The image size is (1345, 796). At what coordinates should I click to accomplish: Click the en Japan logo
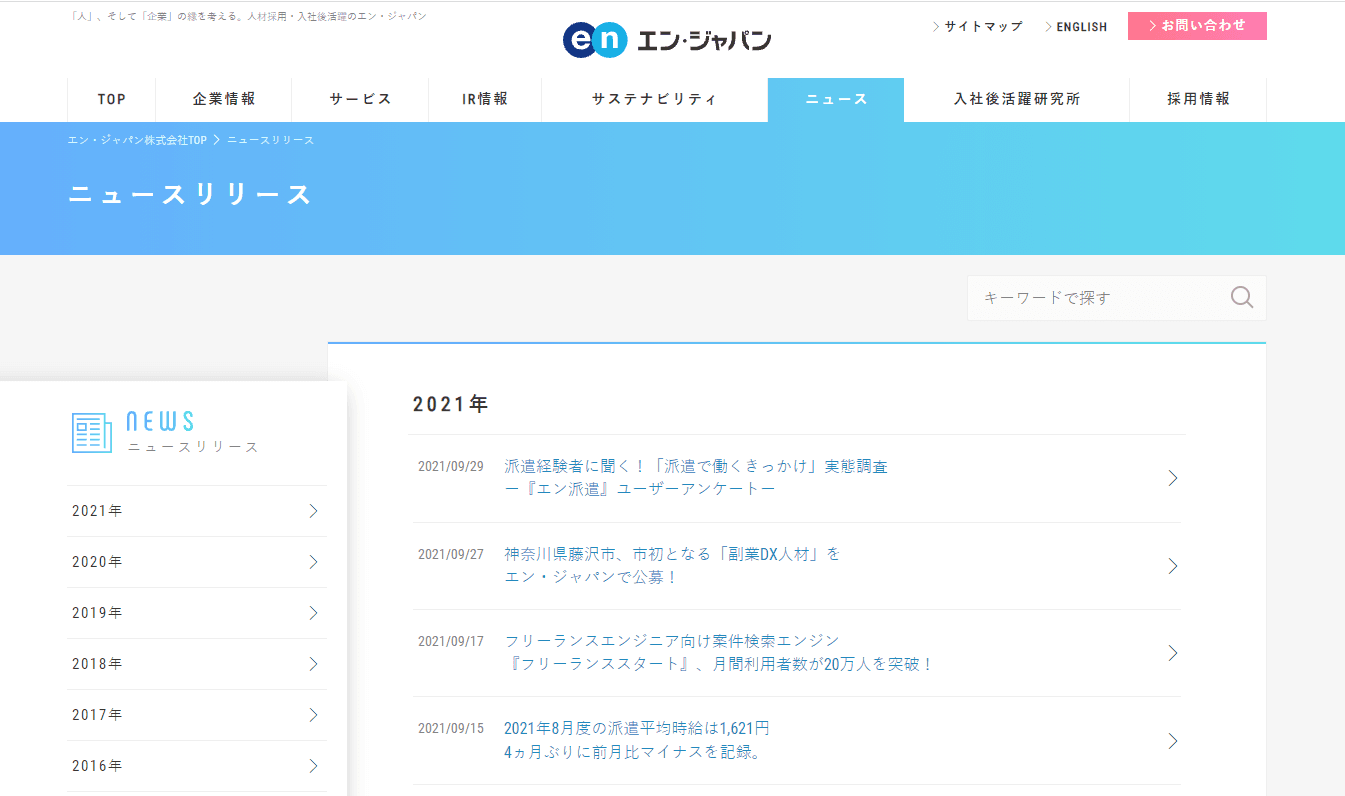coord(667,40)
